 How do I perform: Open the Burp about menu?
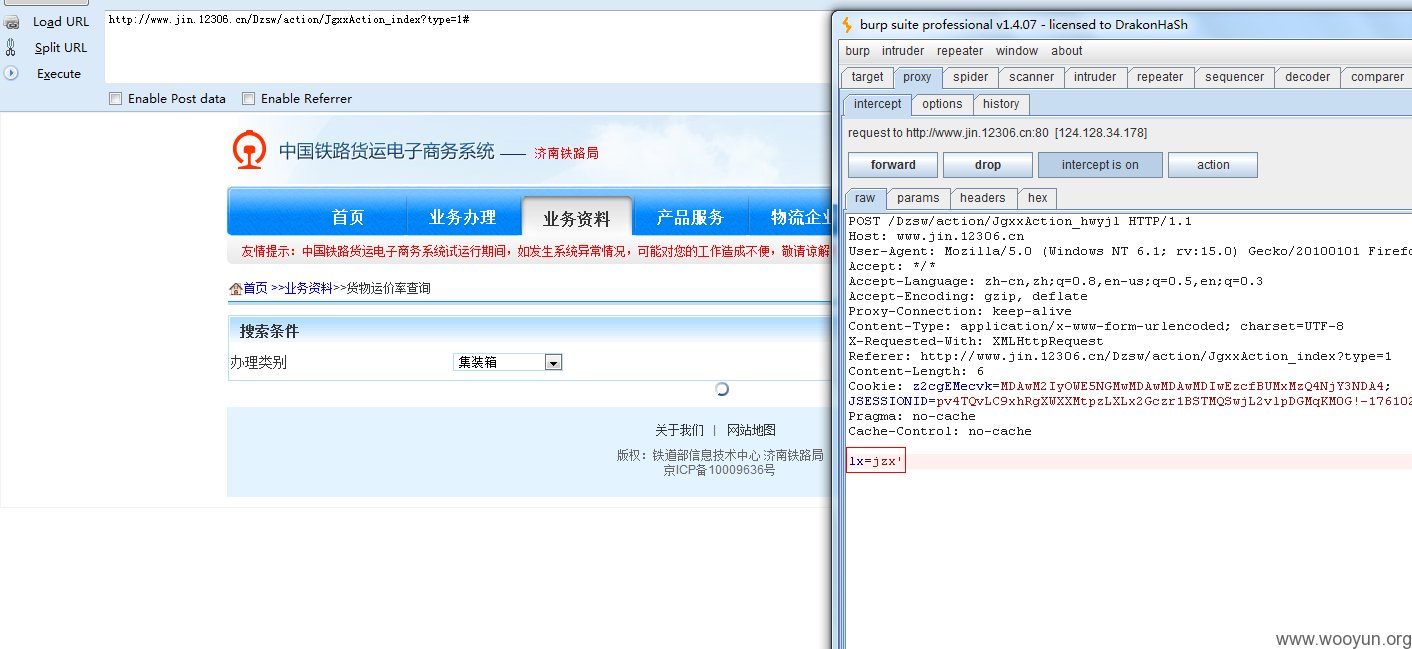(x=1066, y=51)
